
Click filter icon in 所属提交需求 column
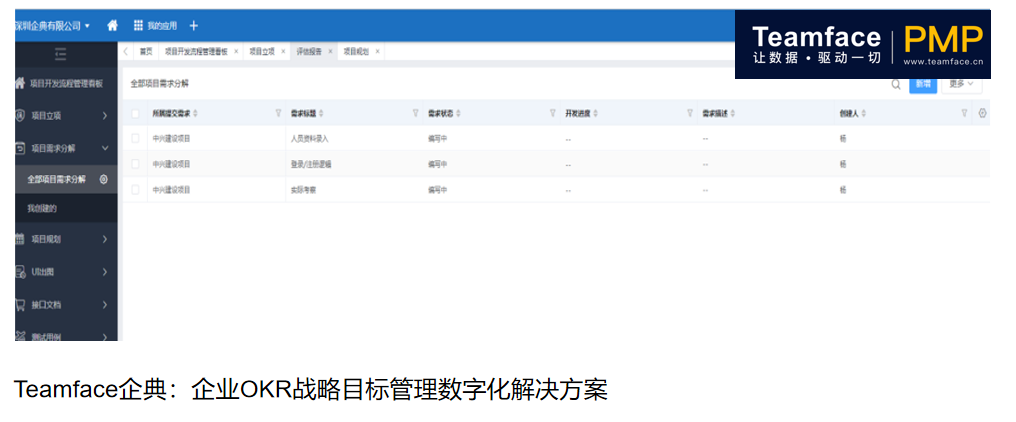click(x=278, y=113)
